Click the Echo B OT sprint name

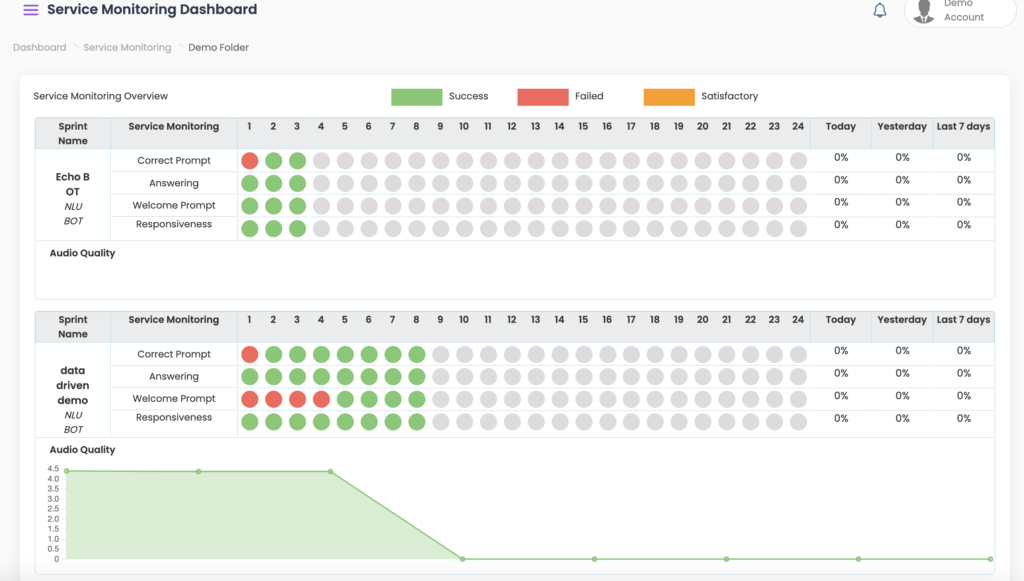(x=73, y=184)
